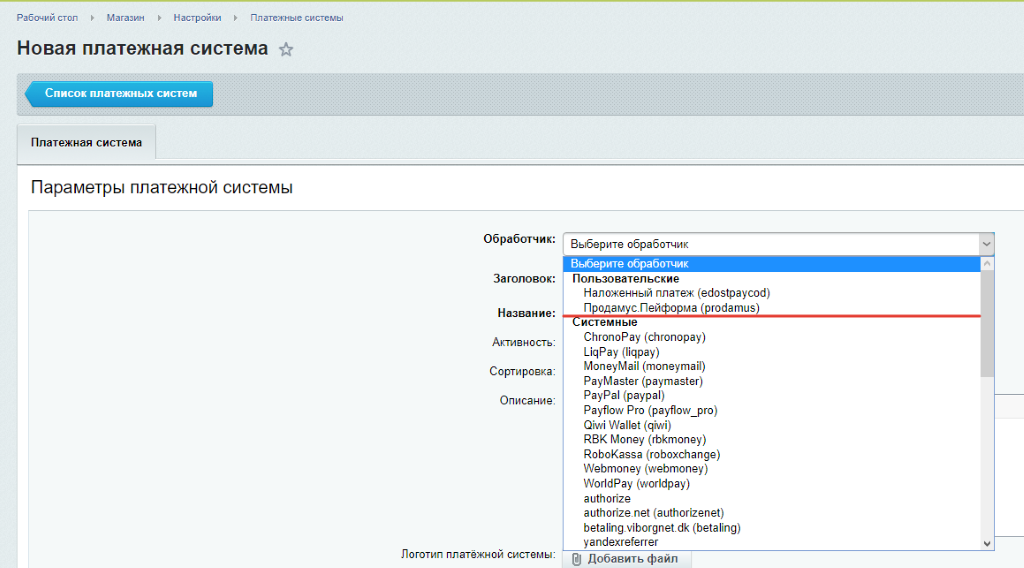The width and height of the screenshot is (1024, 568).
Task: Click the Логотип платёжной системы label
Action: click(x=478, y=554)
